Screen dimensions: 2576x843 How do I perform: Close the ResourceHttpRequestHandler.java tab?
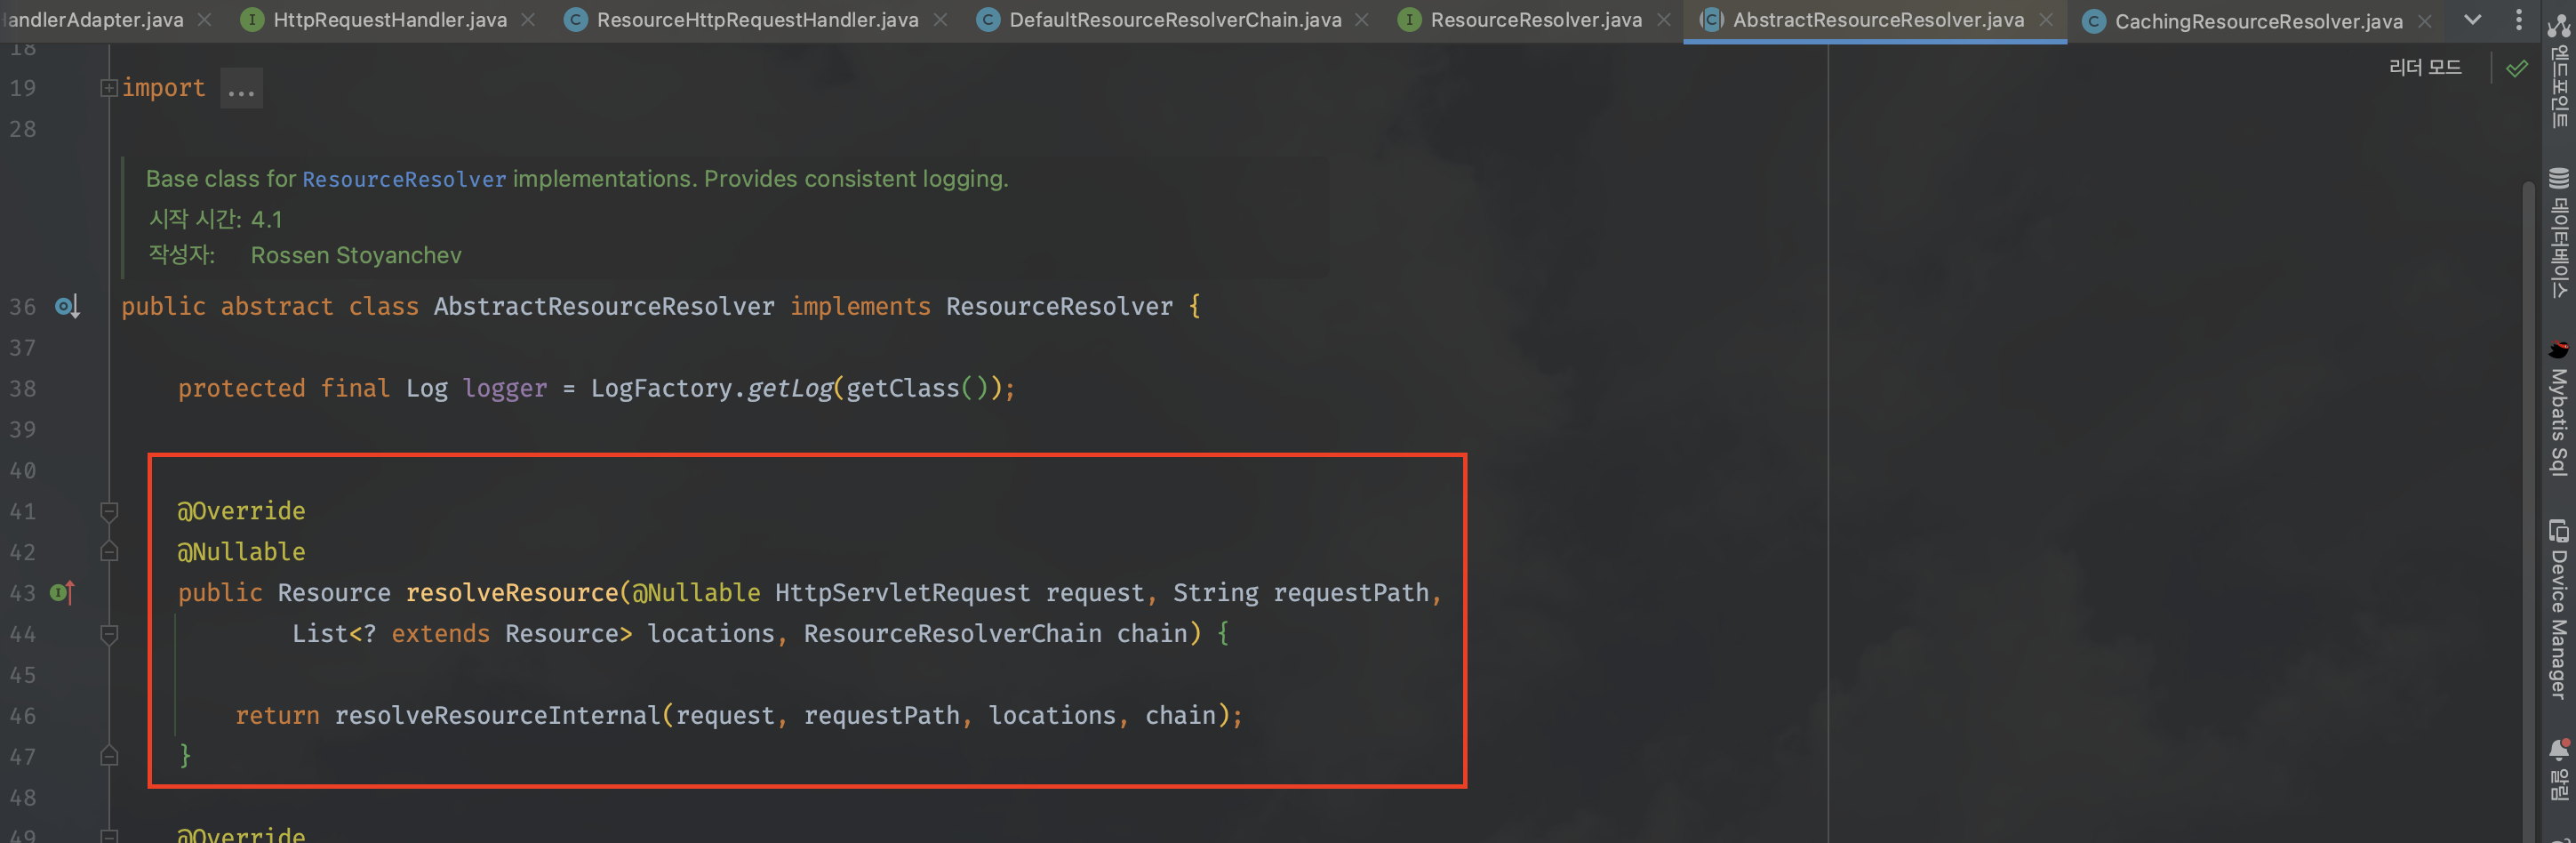point(940,20)
